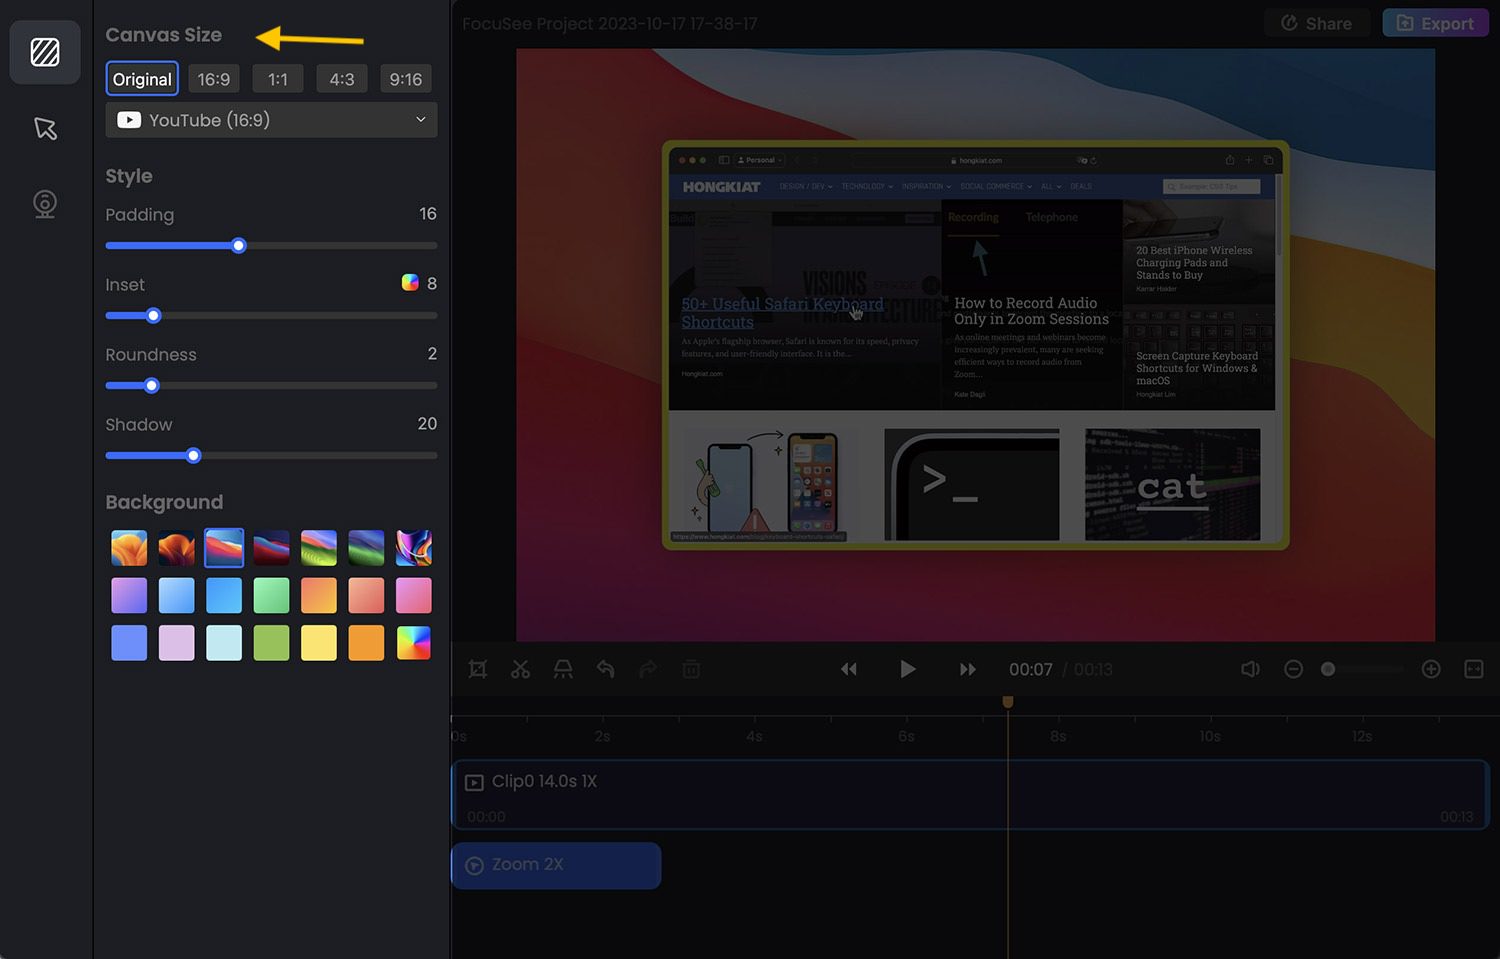Click the trim clip tool icon
The height and width of the screenshot is (959, 1500).
563,669
